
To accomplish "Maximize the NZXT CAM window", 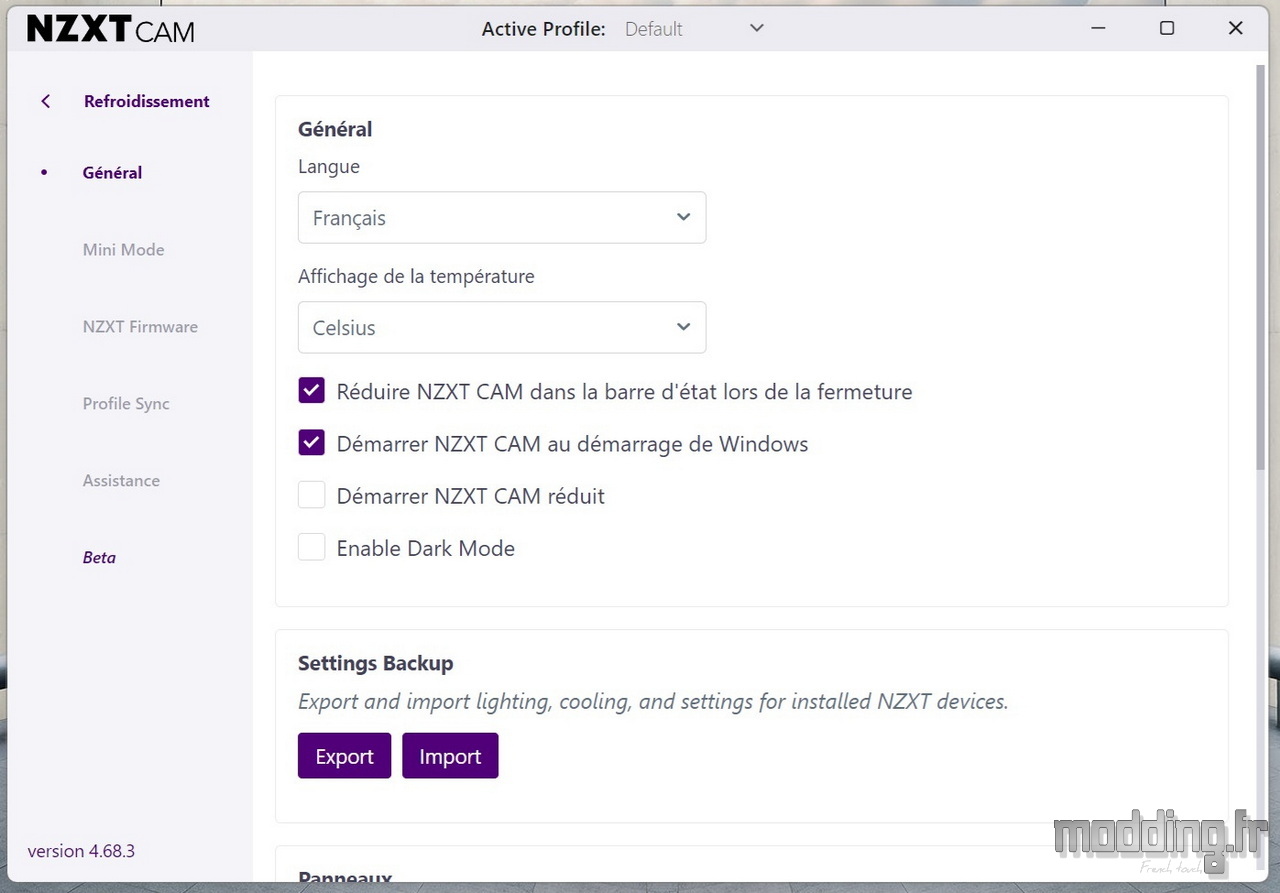I will coord(1166,28).
